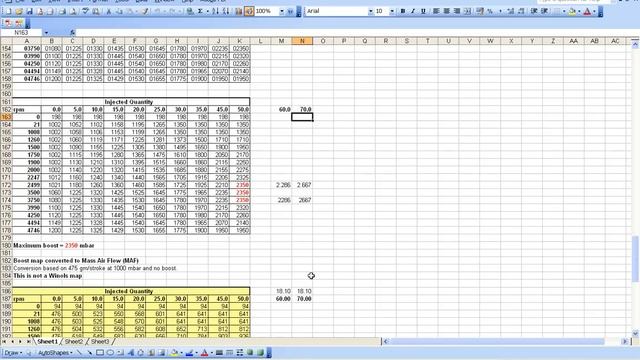This screenshot has width=640, height=360.
Task: Click the Insert Function fx button
Action: [72, 32]
